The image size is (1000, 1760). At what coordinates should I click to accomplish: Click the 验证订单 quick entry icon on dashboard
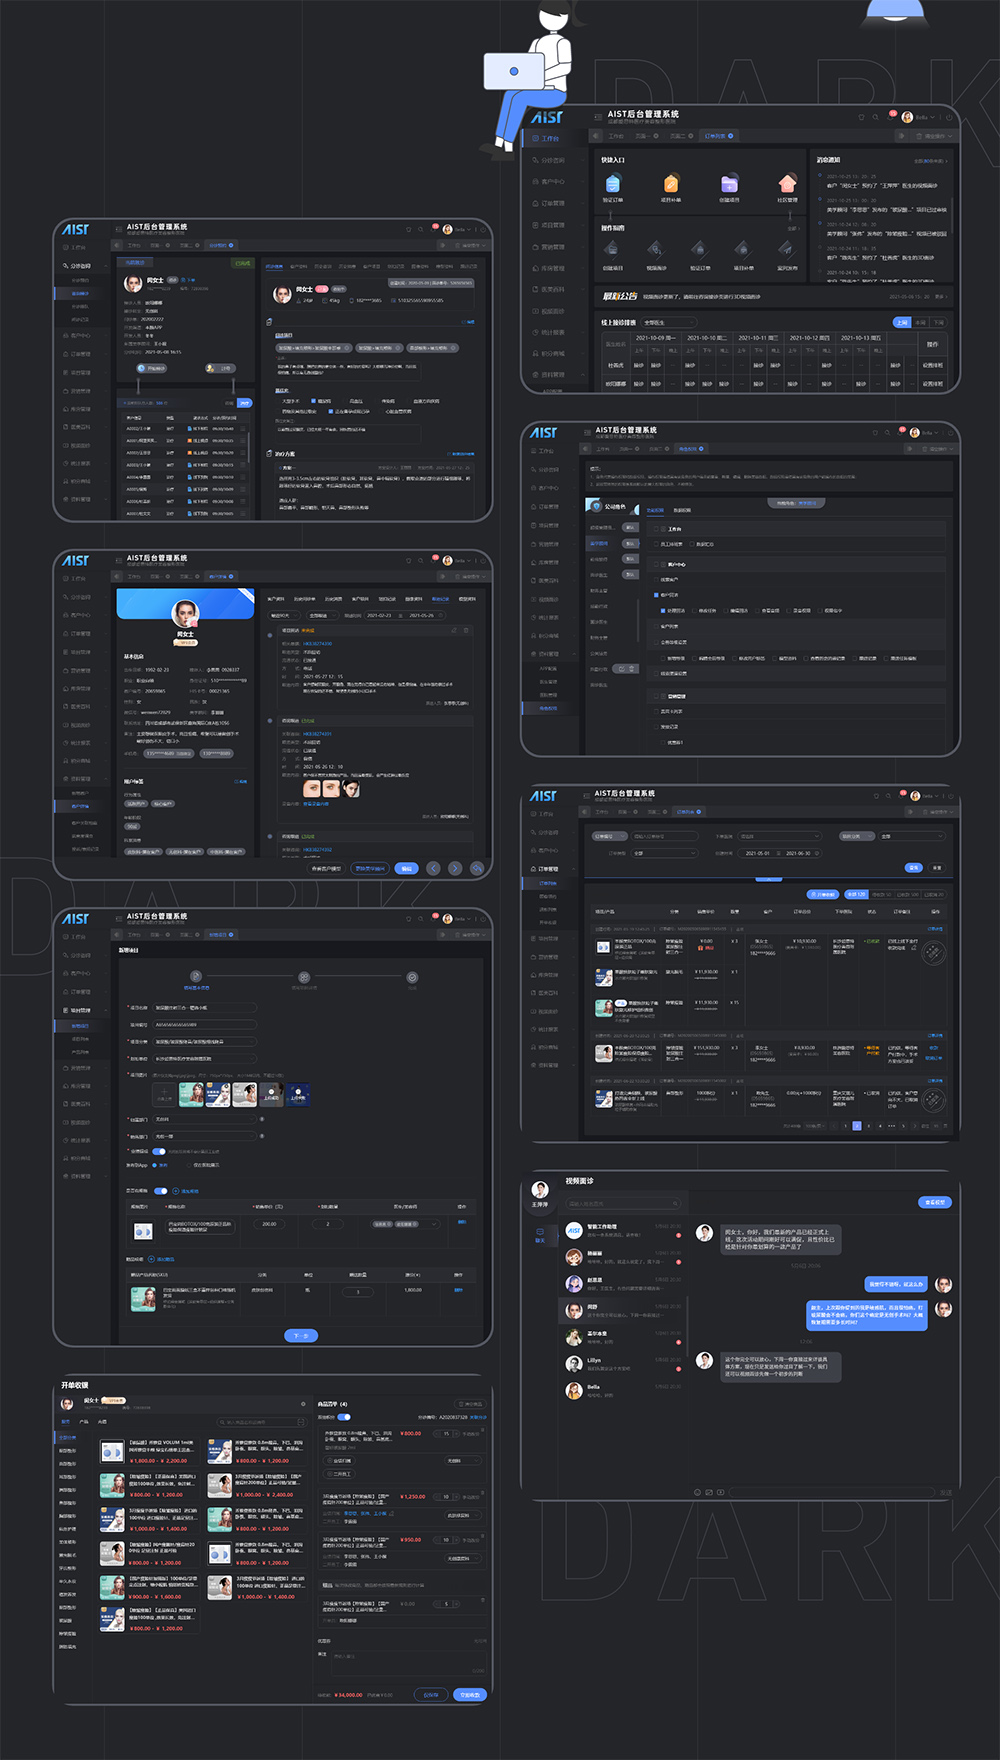(613, 184)
